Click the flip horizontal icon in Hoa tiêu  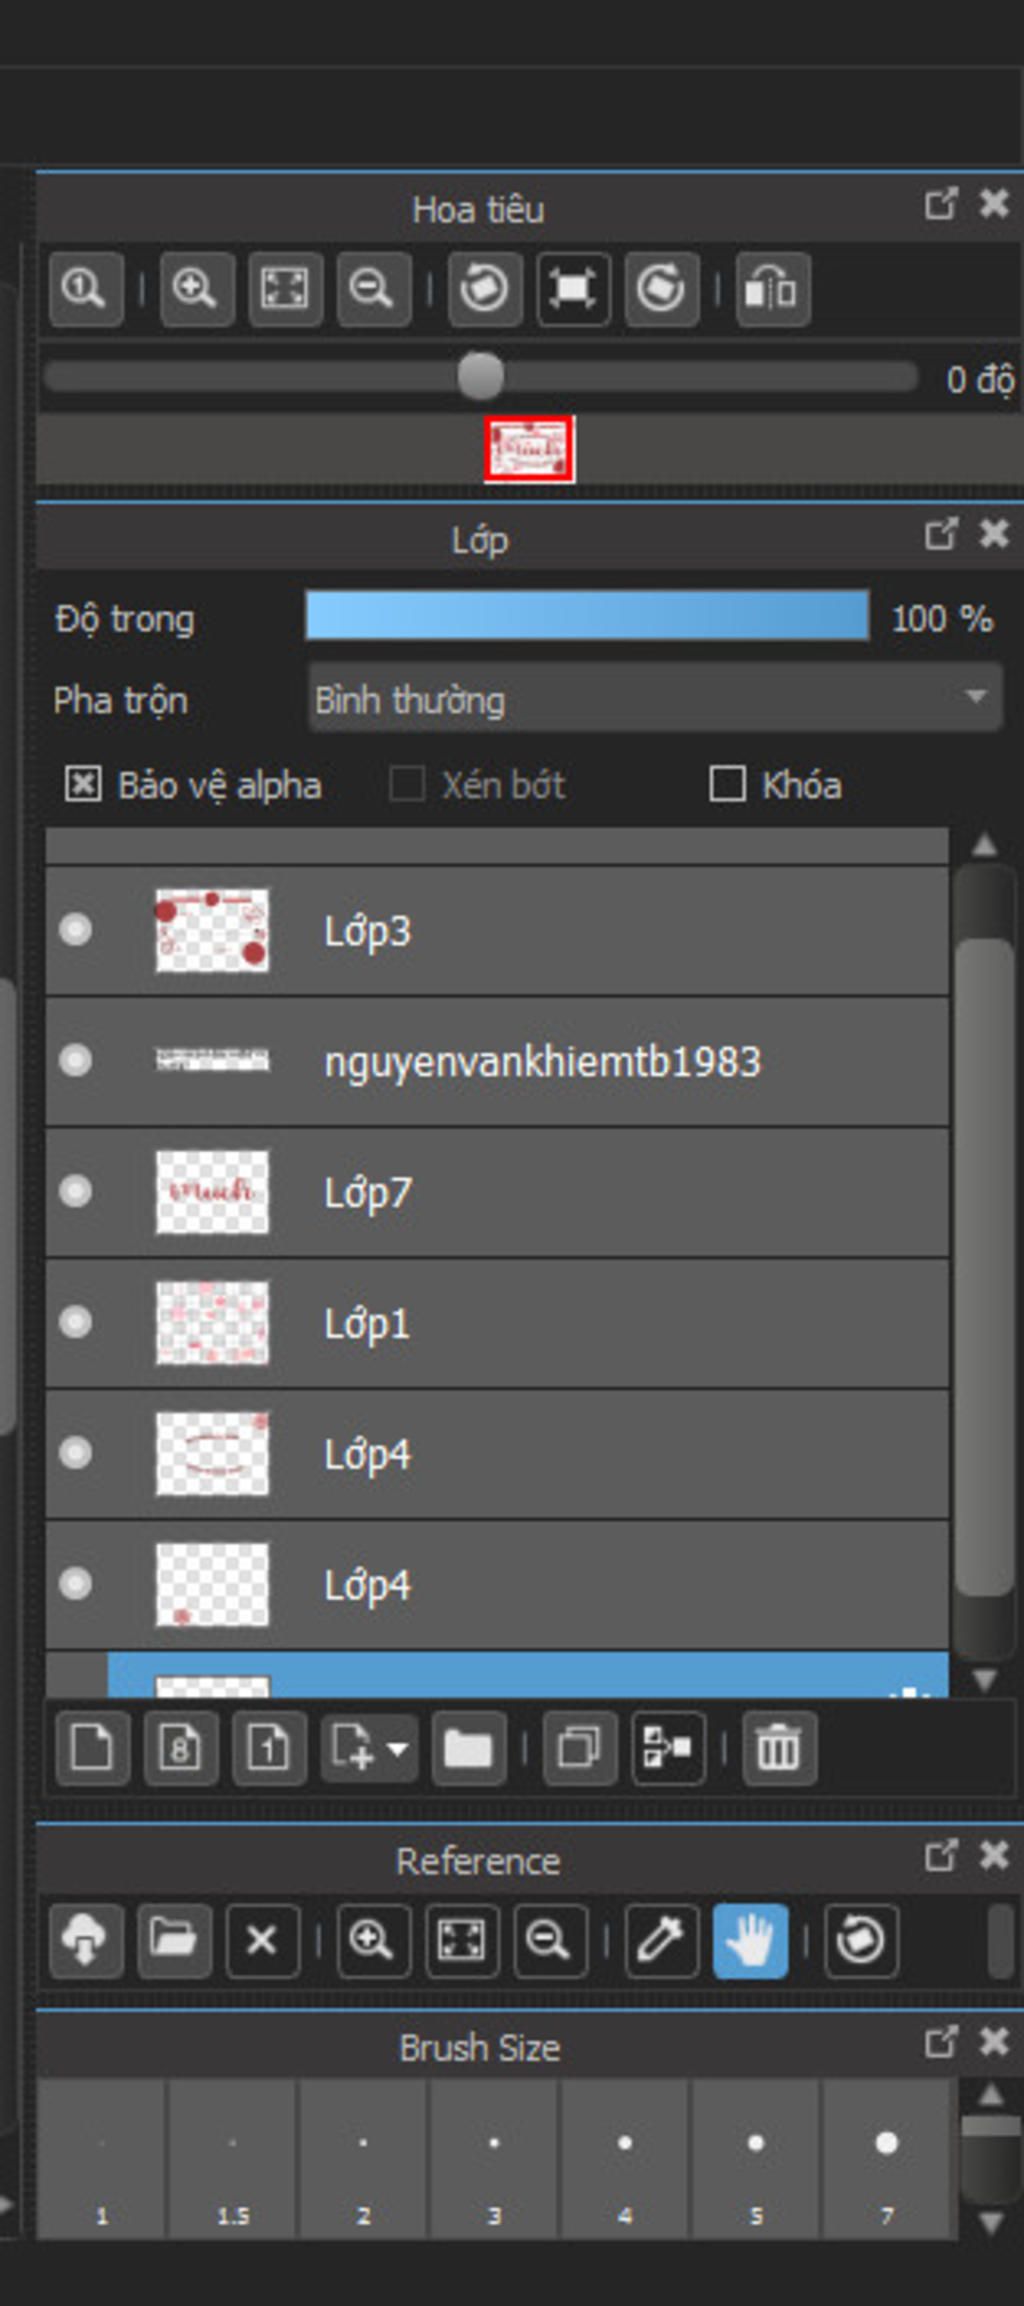[773, 289]
